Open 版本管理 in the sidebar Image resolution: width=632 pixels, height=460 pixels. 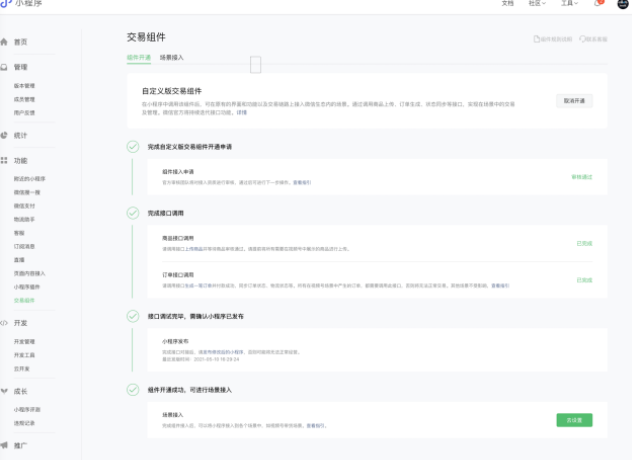click(24, 86)
